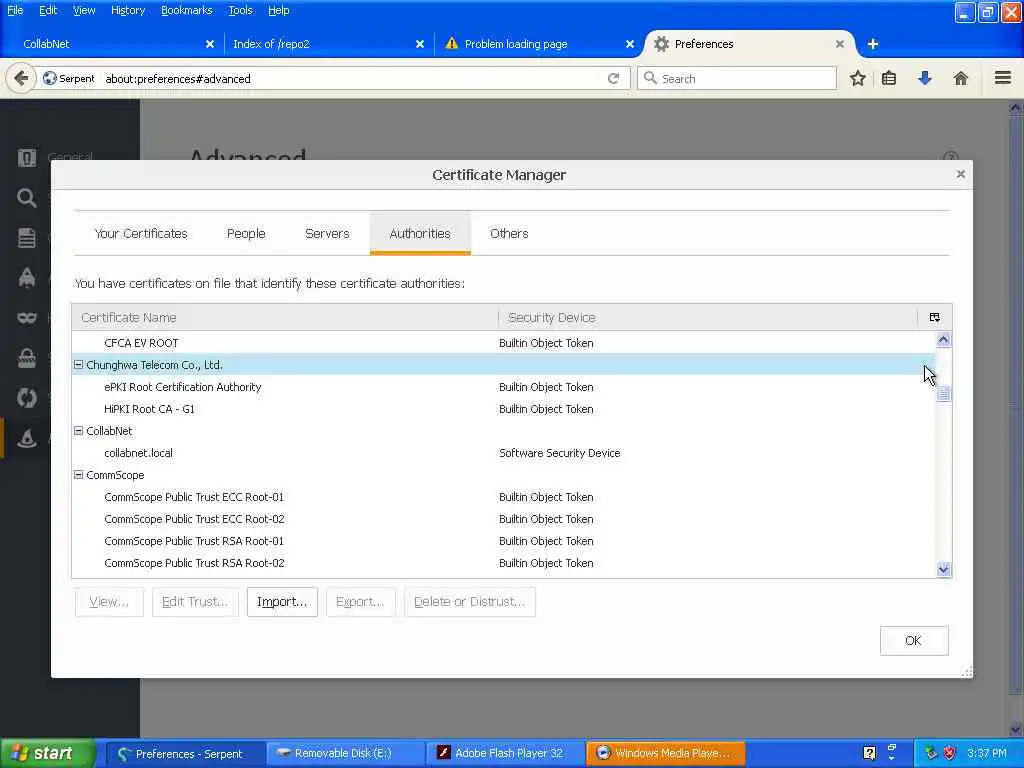Switch to the Servers tab
The height and width of the screenshot is (768, 1024).
(327, 233)
